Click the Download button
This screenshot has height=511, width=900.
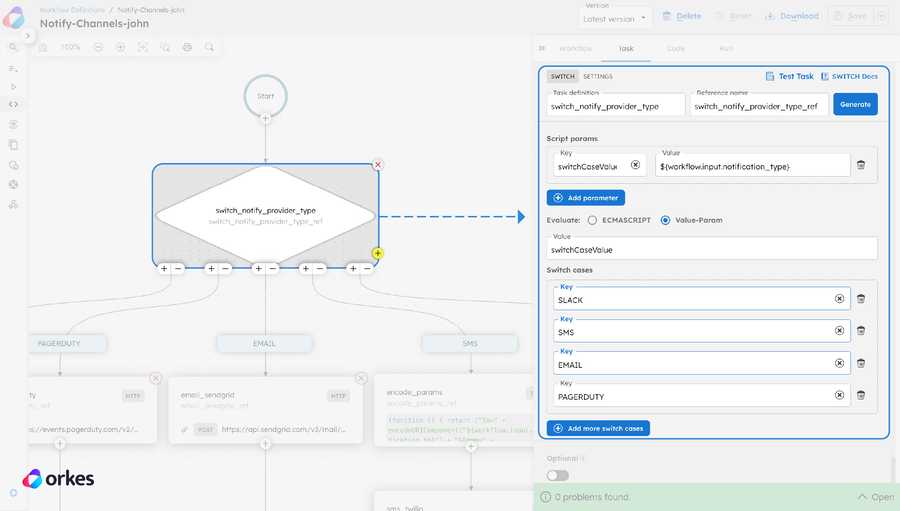point(792,16)
